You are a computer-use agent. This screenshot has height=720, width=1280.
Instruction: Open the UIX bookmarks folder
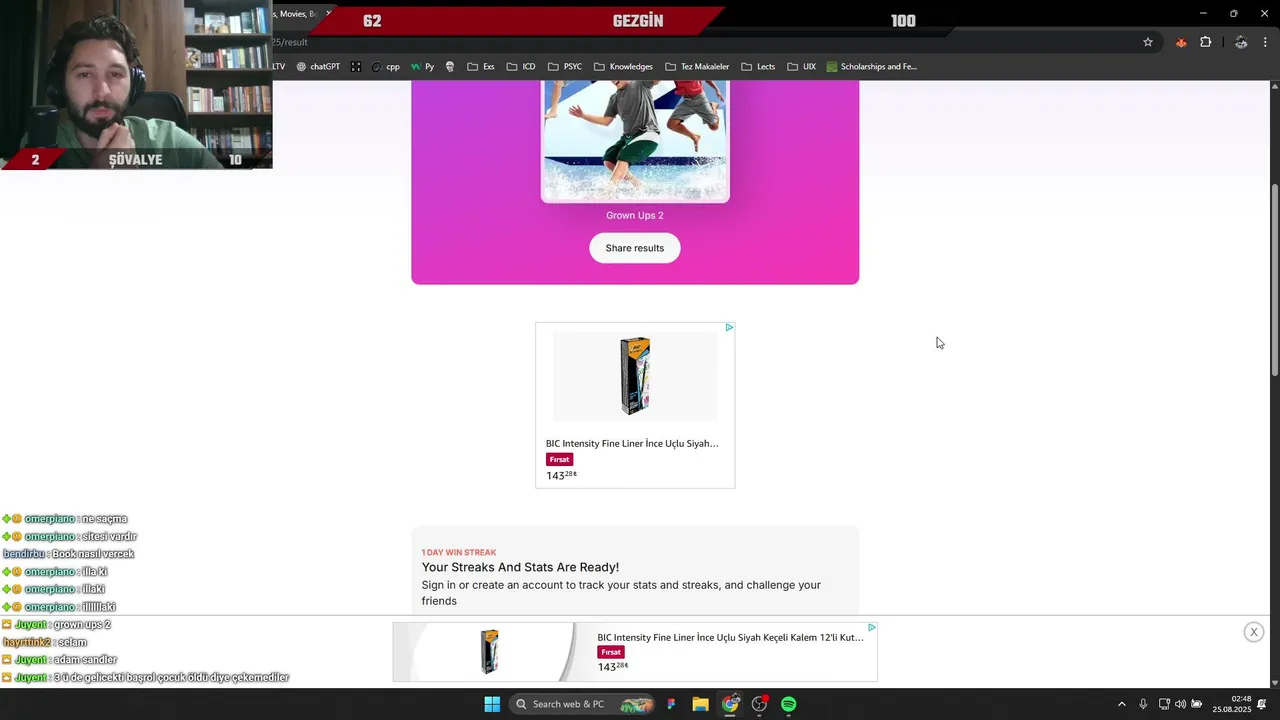pyautogui.click(x=802, y=67)
